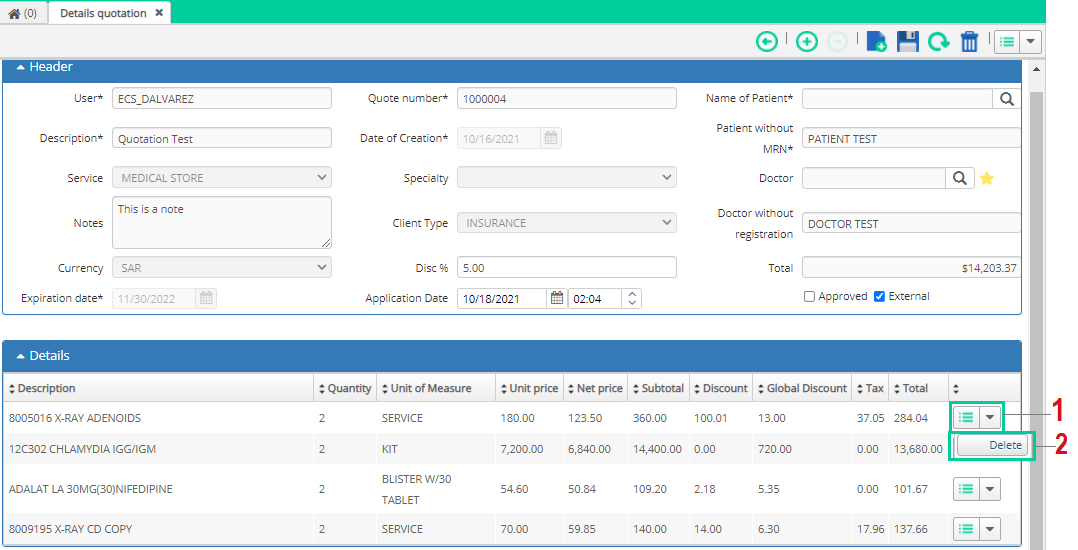Viewport: 1078px width, 550px height.
Task: Expand the Client Type INSURANCE dropdown
Action: coord(566,223)
